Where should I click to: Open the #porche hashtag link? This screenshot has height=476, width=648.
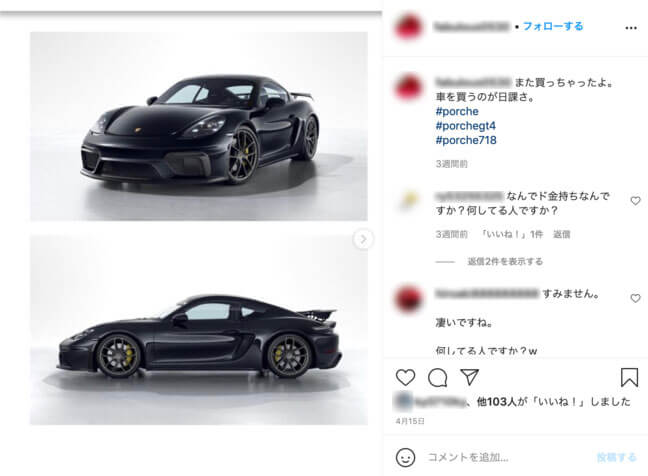pyautogui.click(x=457, y=111)
